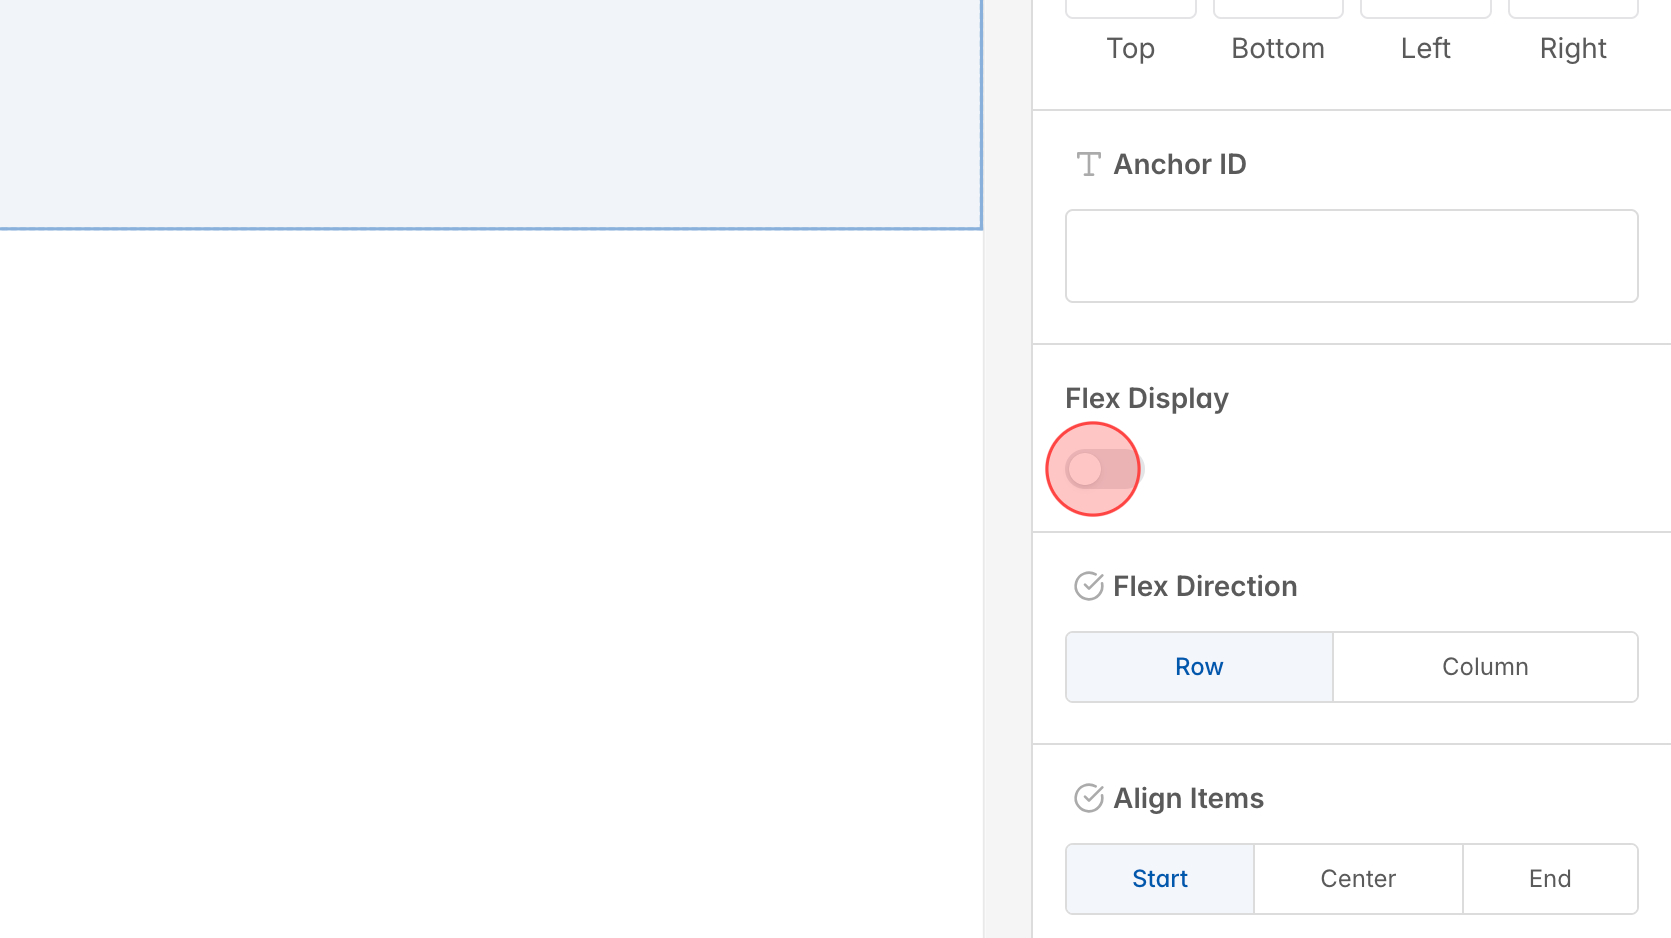1671x938 pixels.
Task: Click the Anchor ID input field
Action: pyautogui.click(x=1351, y=255)
